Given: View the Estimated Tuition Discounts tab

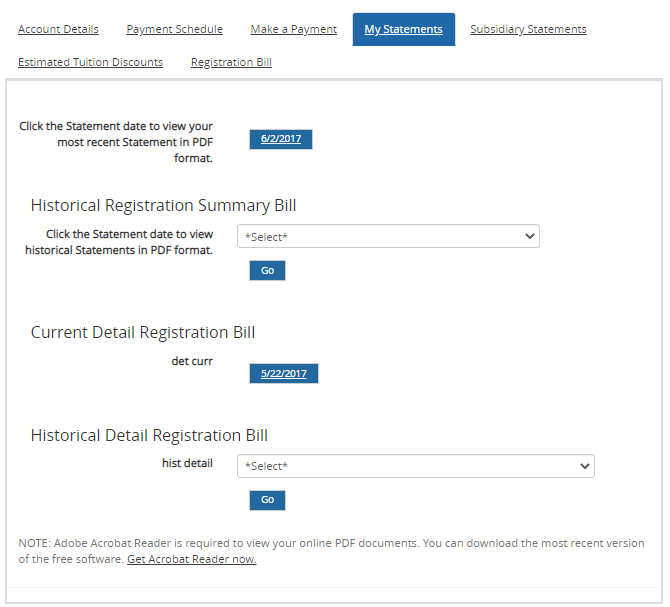Looking at the screenshot, I should coord(90,62).
